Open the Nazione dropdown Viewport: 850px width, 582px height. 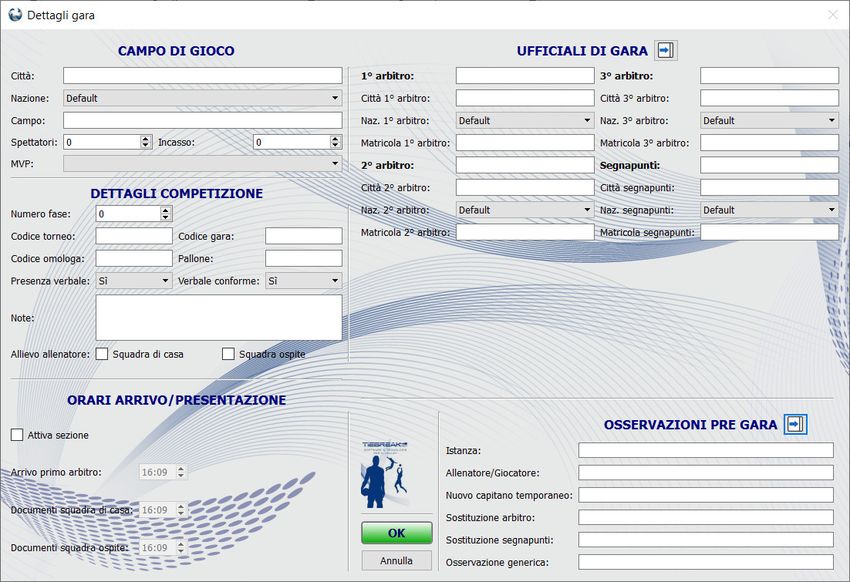[202, 98]
